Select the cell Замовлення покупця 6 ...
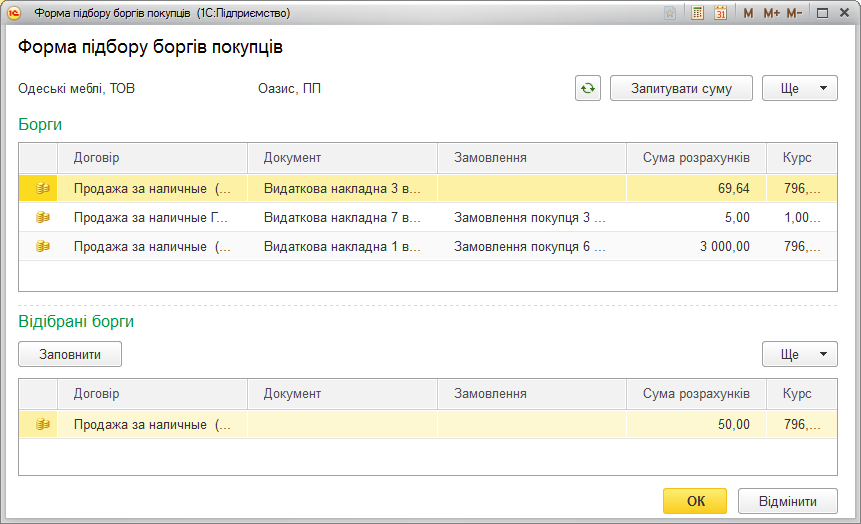 tap(532, 247)
